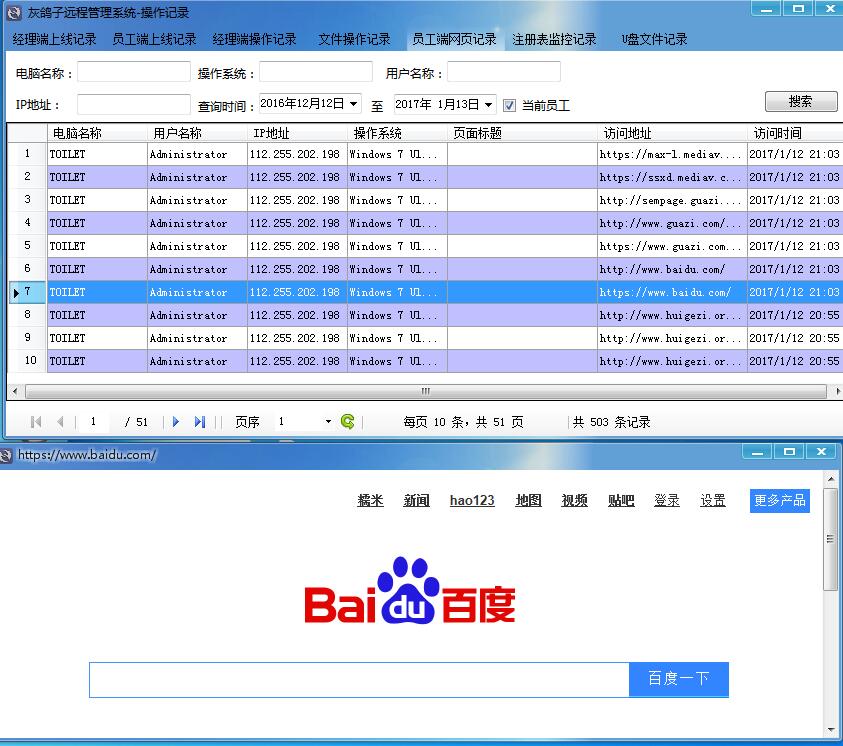Select row 2 with https://ssxd.mediav address
This screenshot has height=746, width=843.
(425, 177)
